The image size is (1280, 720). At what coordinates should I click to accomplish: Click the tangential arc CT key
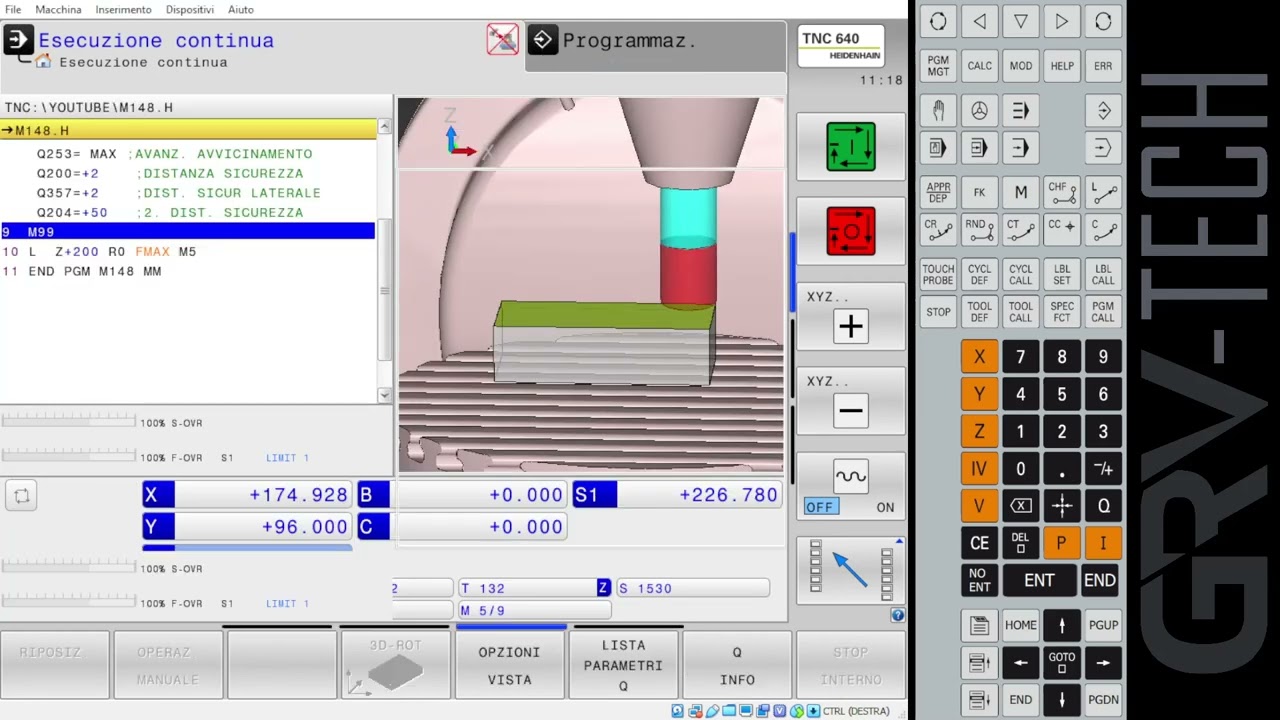pos(1020,230)
